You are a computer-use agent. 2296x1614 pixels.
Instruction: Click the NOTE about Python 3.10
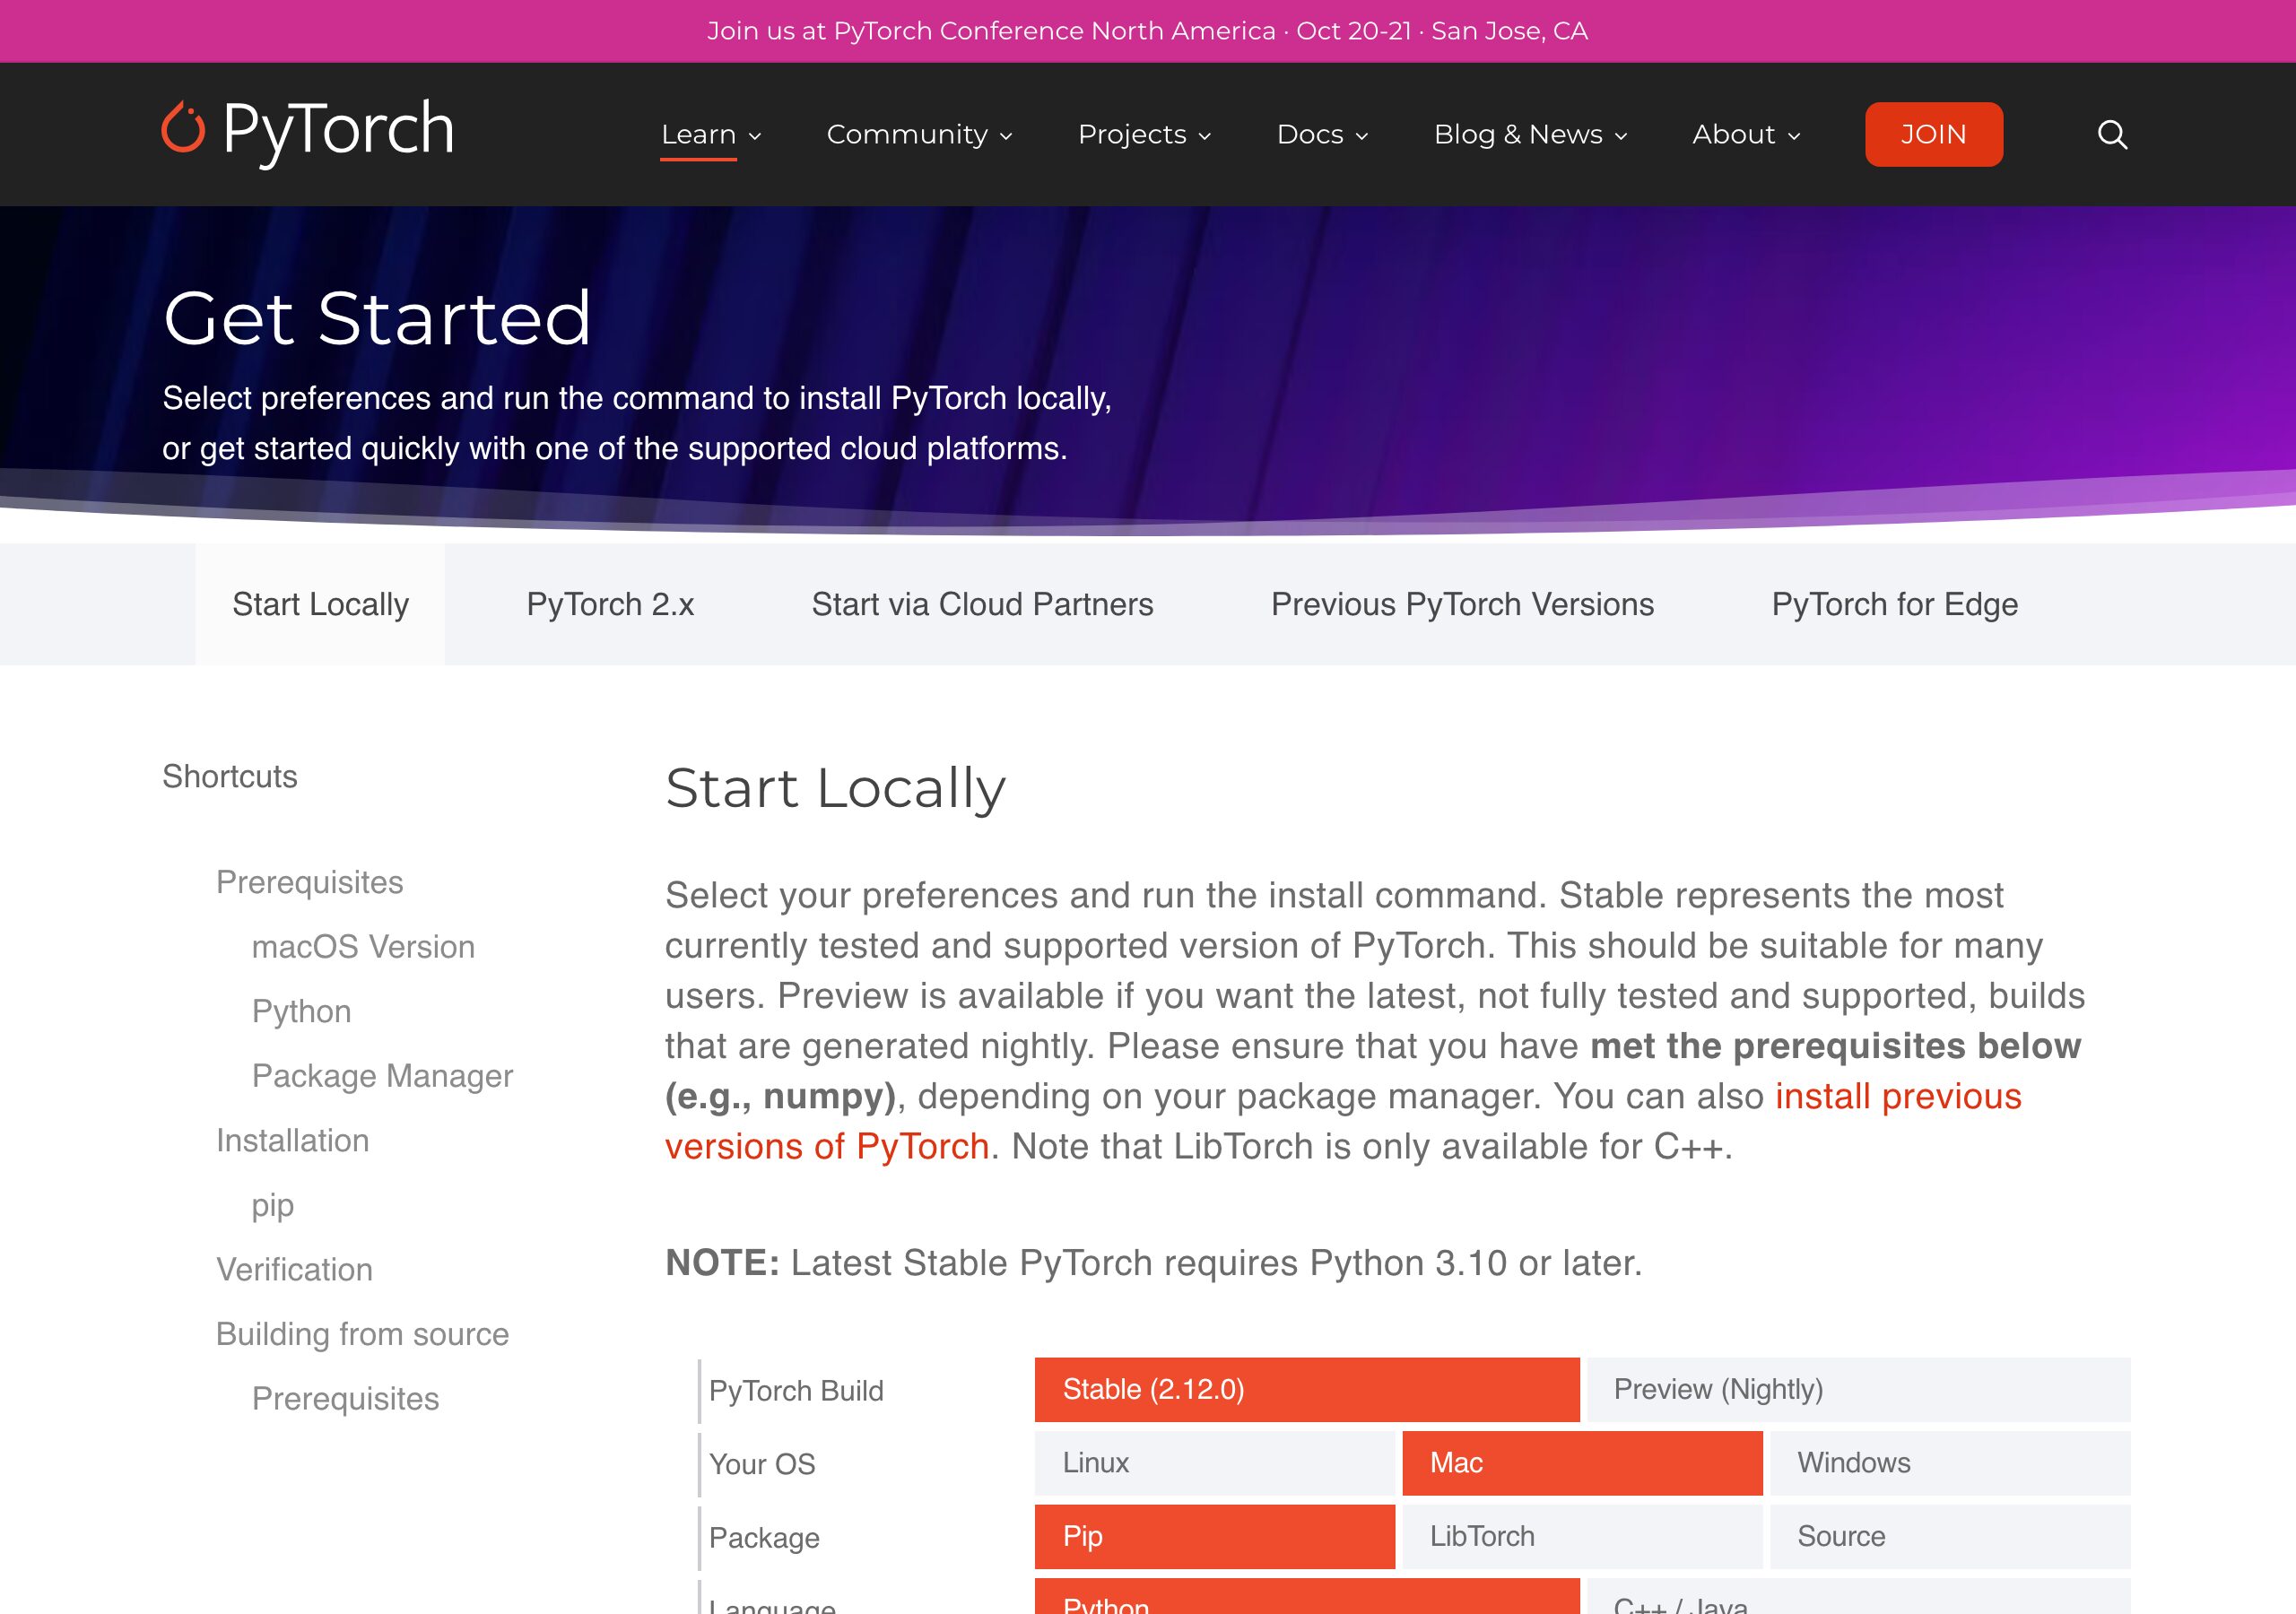click(x=1154, y=1263)
